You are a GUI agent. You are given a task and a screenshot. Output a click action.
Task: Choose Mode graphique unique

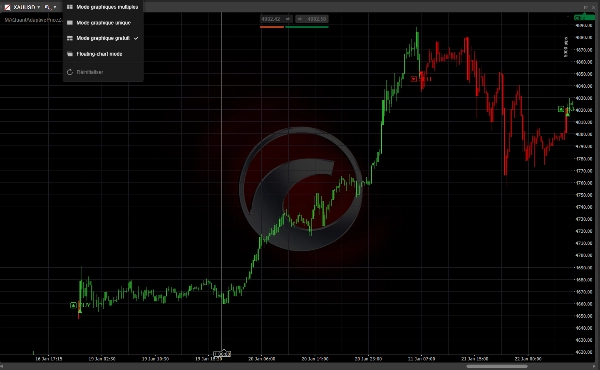click(103, 23)
